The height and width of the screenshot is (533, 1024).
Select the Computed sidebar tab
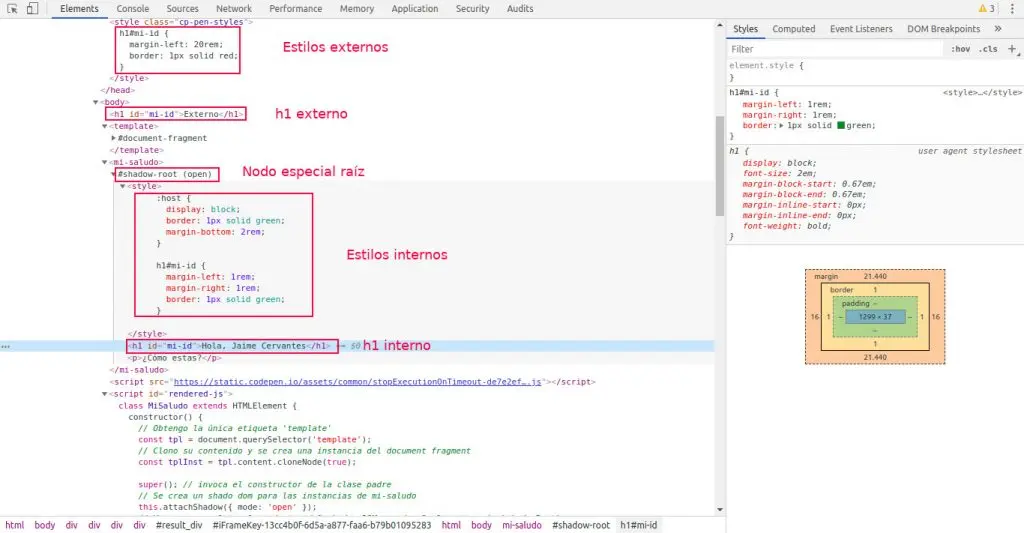pos(793,29)
